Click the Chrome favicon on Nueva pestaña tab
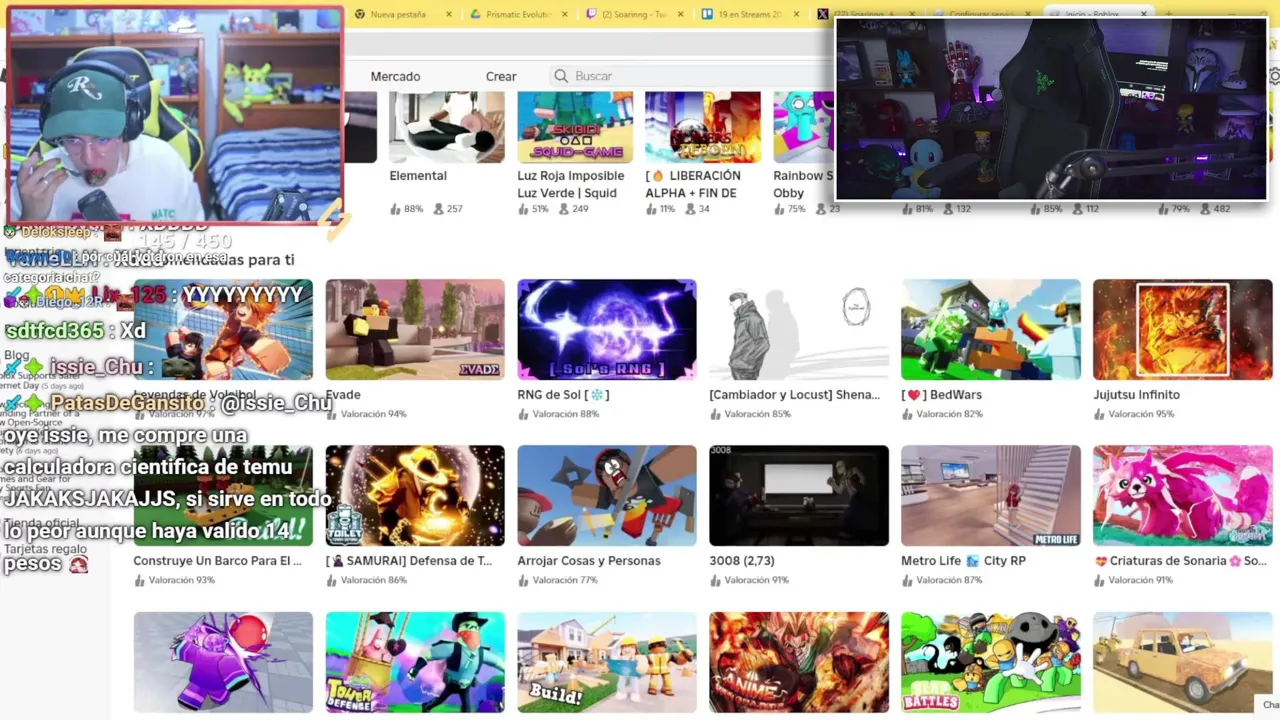Image resolution: width=1280 pixels, height=720 pixels. (x=360, y=14)
